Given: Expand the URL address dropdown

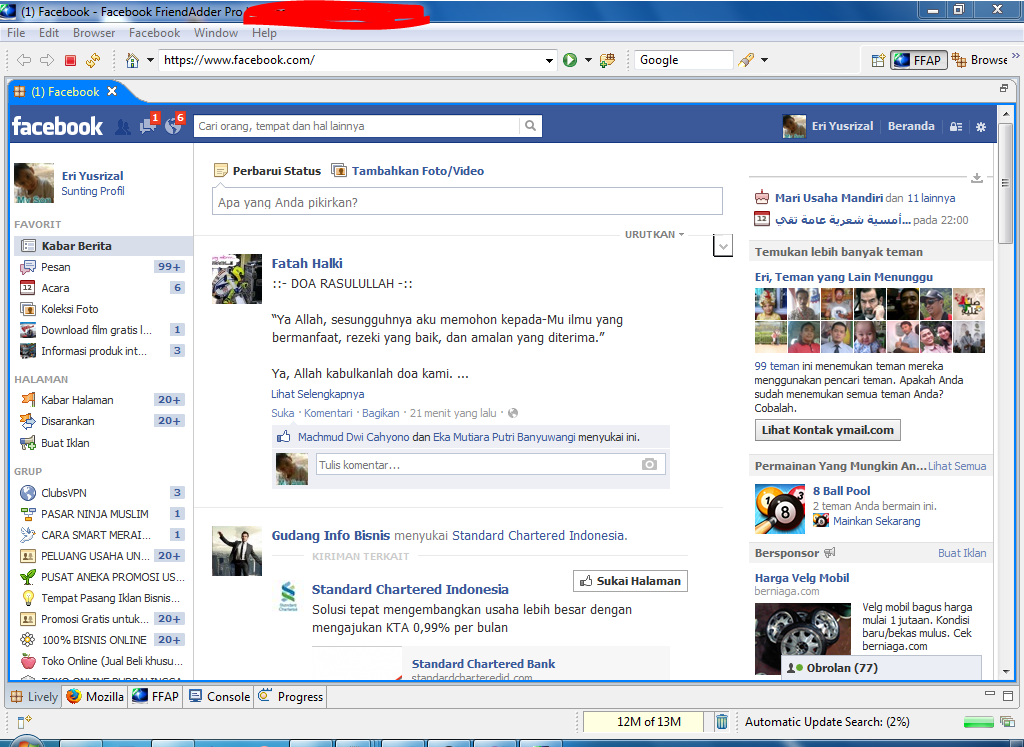Looking at the screenshot, I should 549,61.
